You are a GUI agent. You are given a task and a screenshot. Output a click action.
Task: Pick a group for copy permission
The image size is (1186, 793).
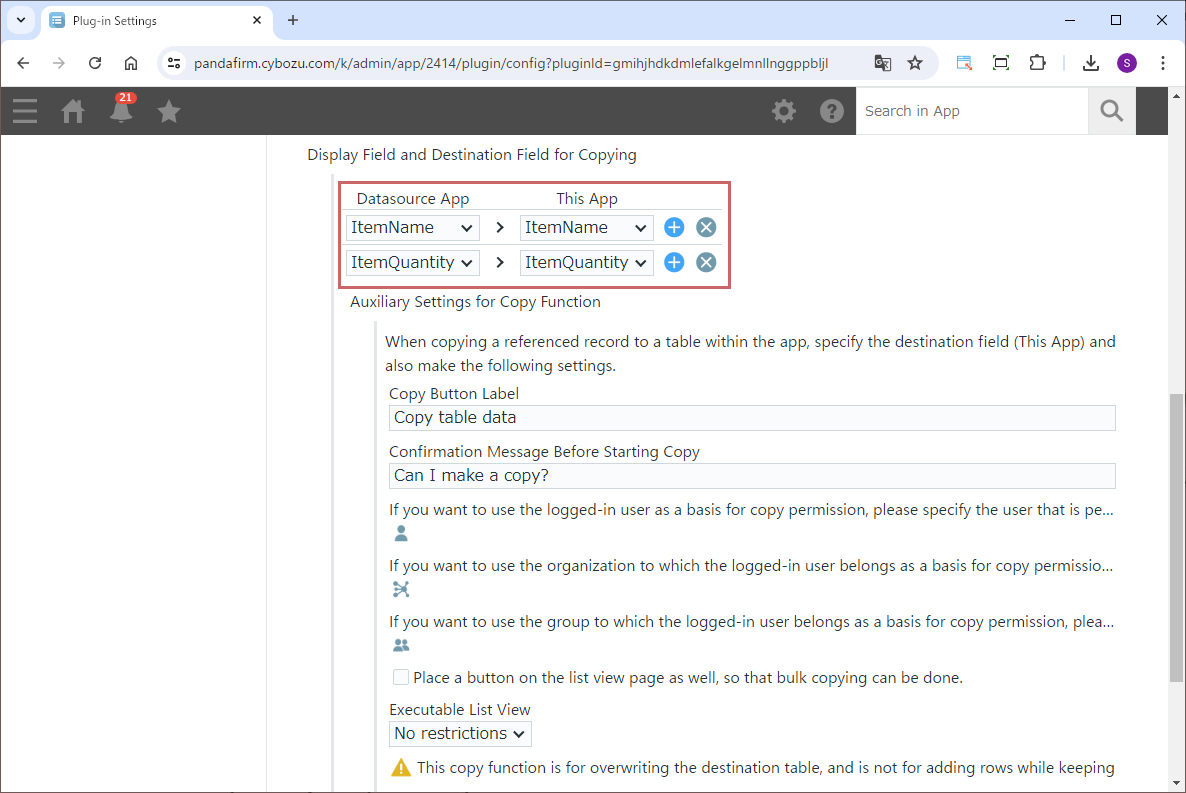pos(401,645)
